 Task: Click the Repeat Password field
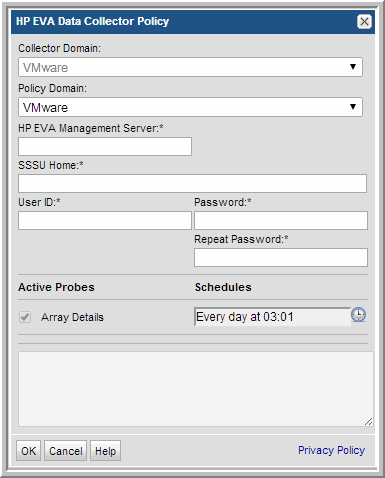point(281,257)
